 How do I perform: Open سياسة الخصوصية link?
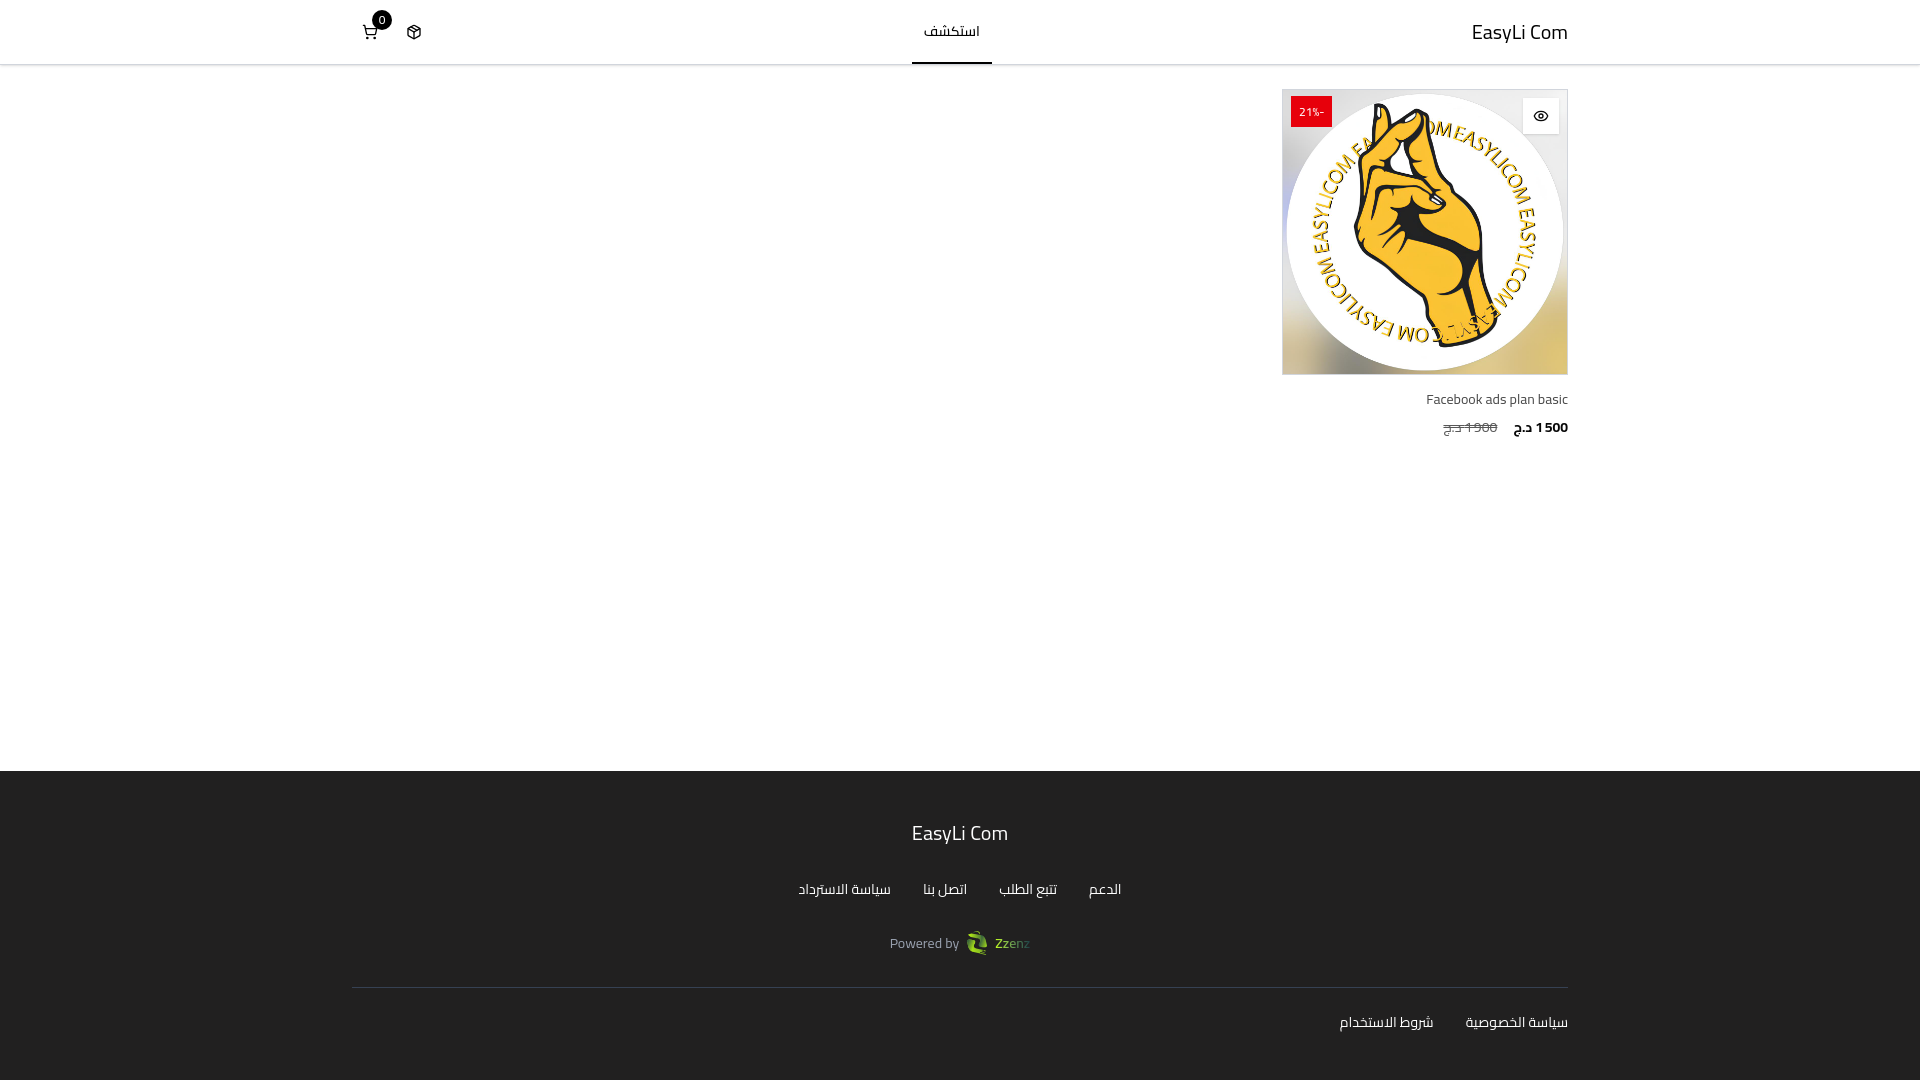(x=1516, y=1022)
